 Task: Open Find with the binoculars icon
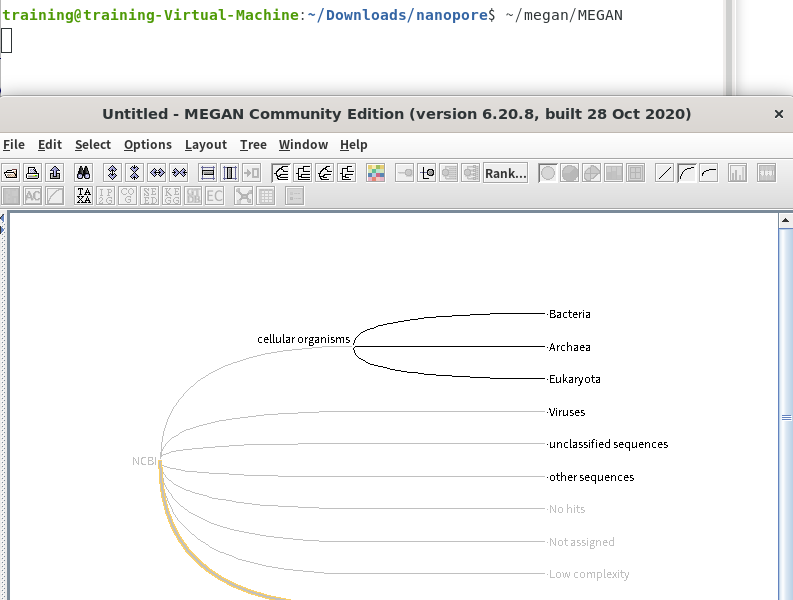click(83, 173)
